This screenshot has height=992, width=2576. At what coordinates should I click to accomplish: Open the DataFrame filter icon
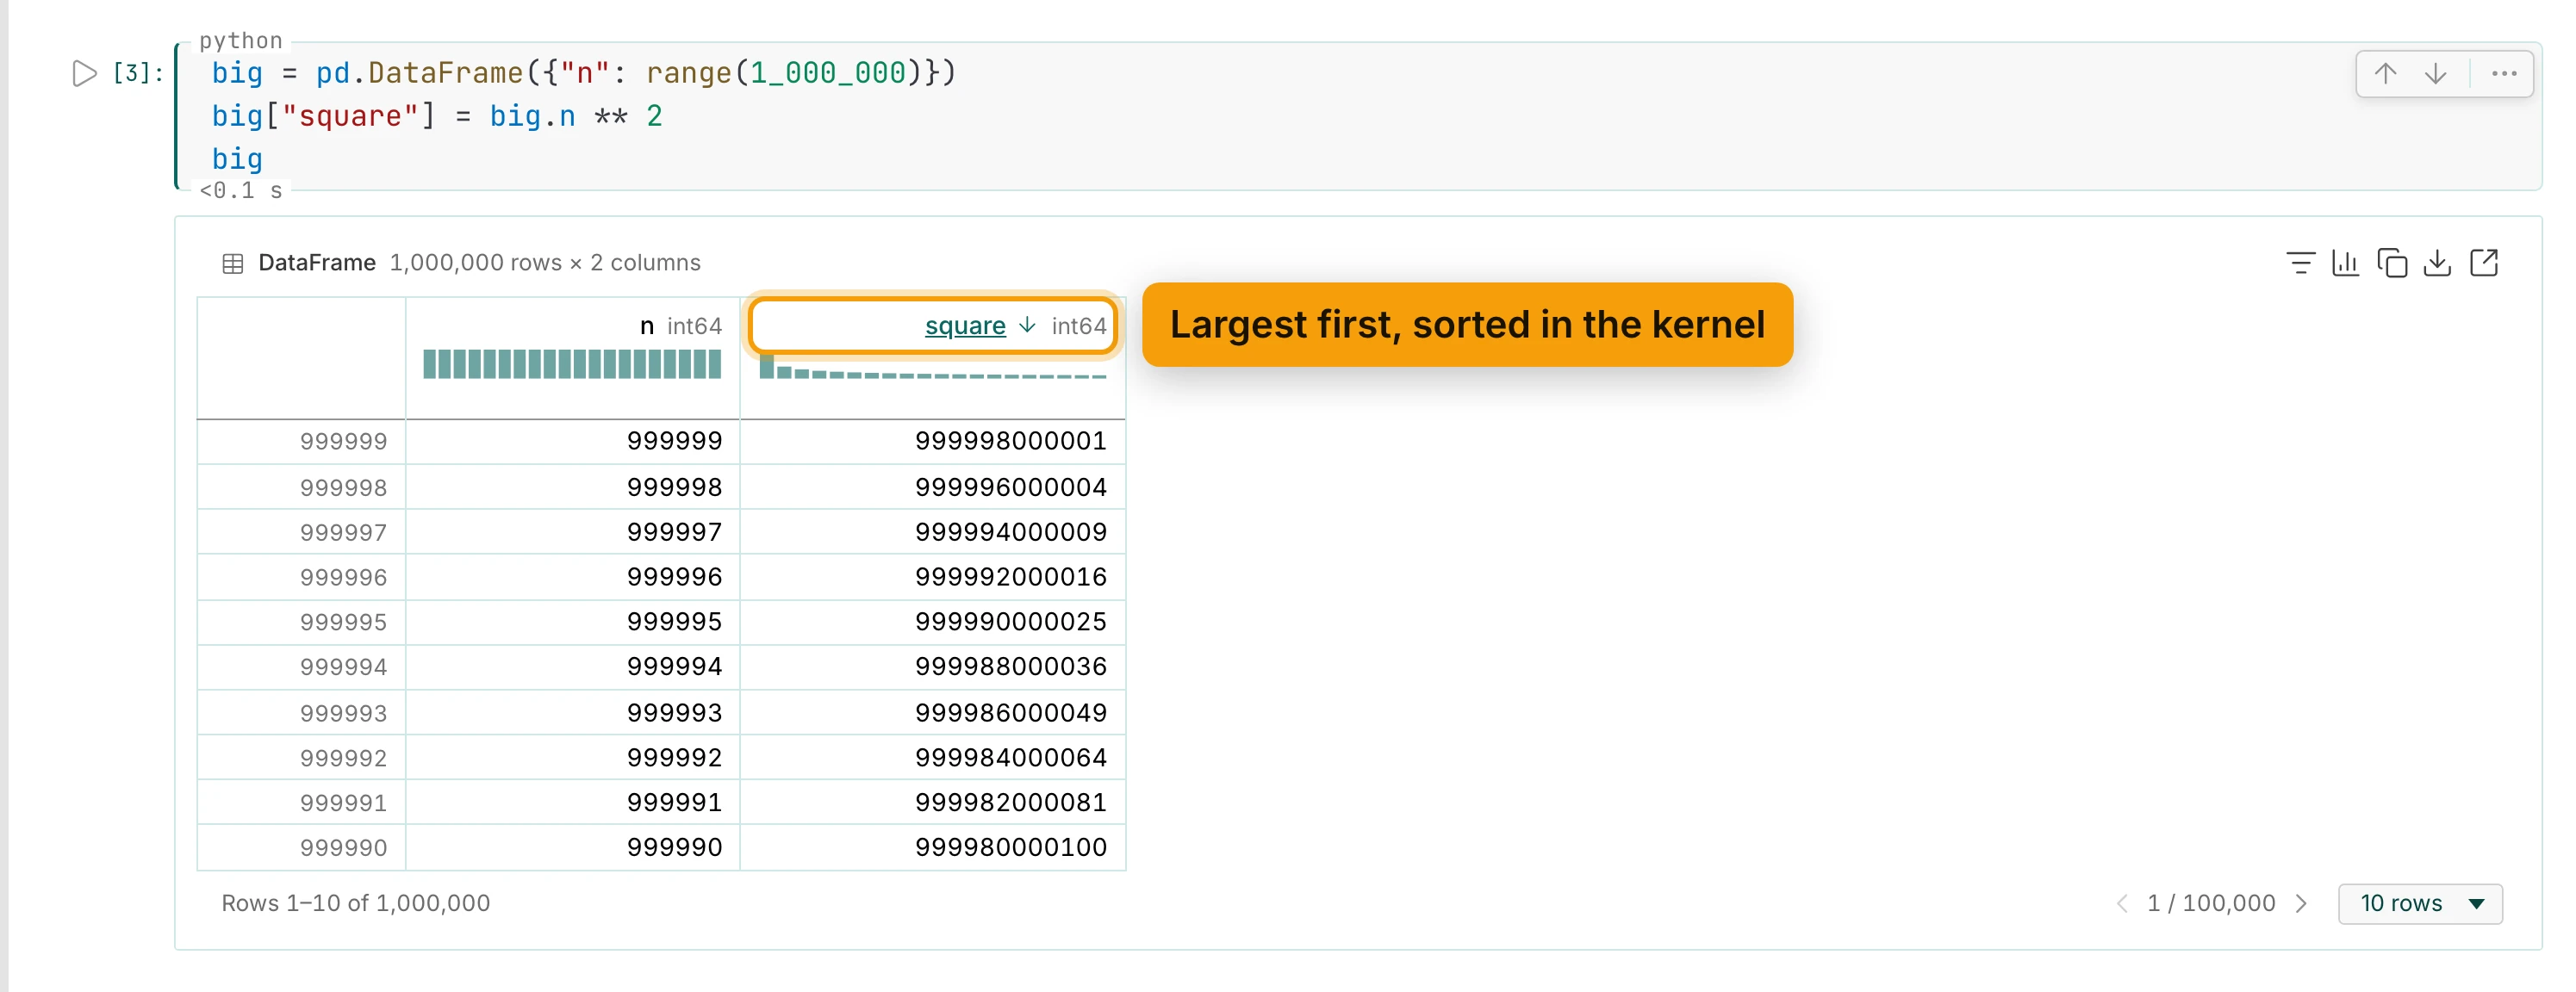[2300, 263]
